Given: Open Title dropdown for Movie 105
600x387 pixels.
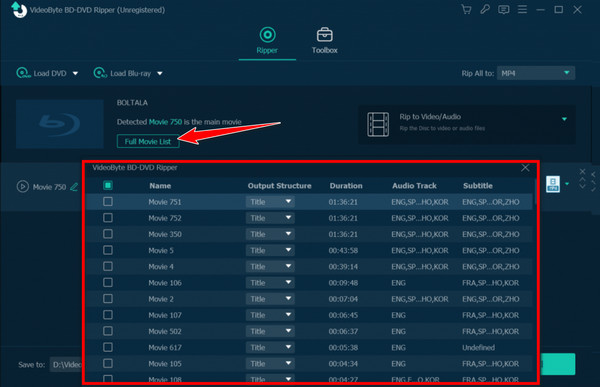Looking at the screenshot, I should [x=270, y=364].
